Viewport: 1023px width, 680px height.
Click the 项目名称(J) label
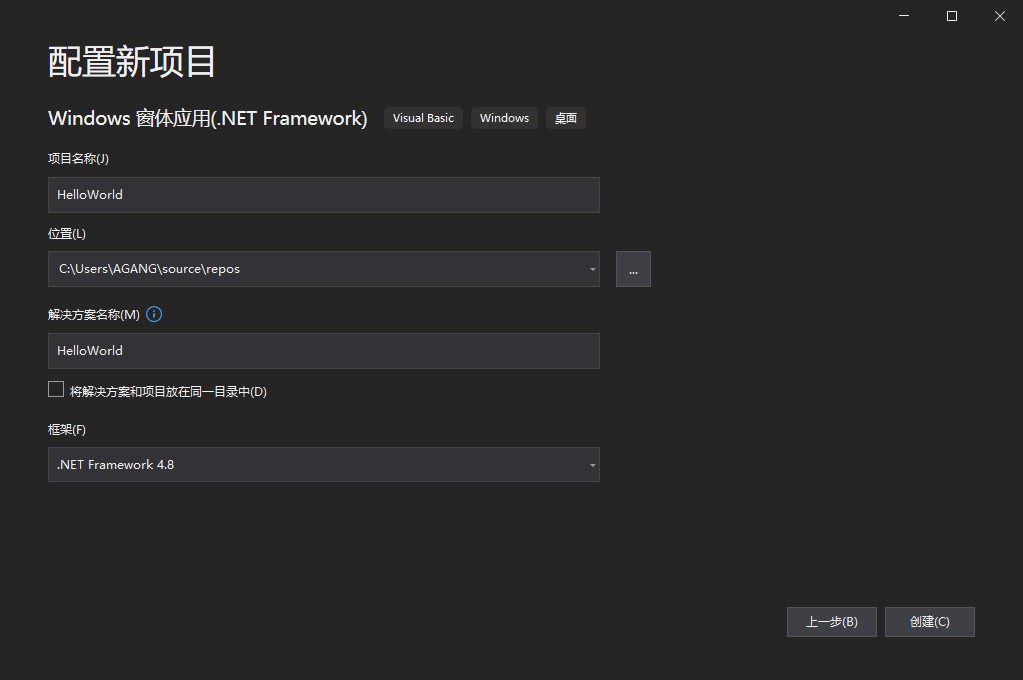(78, 158)
